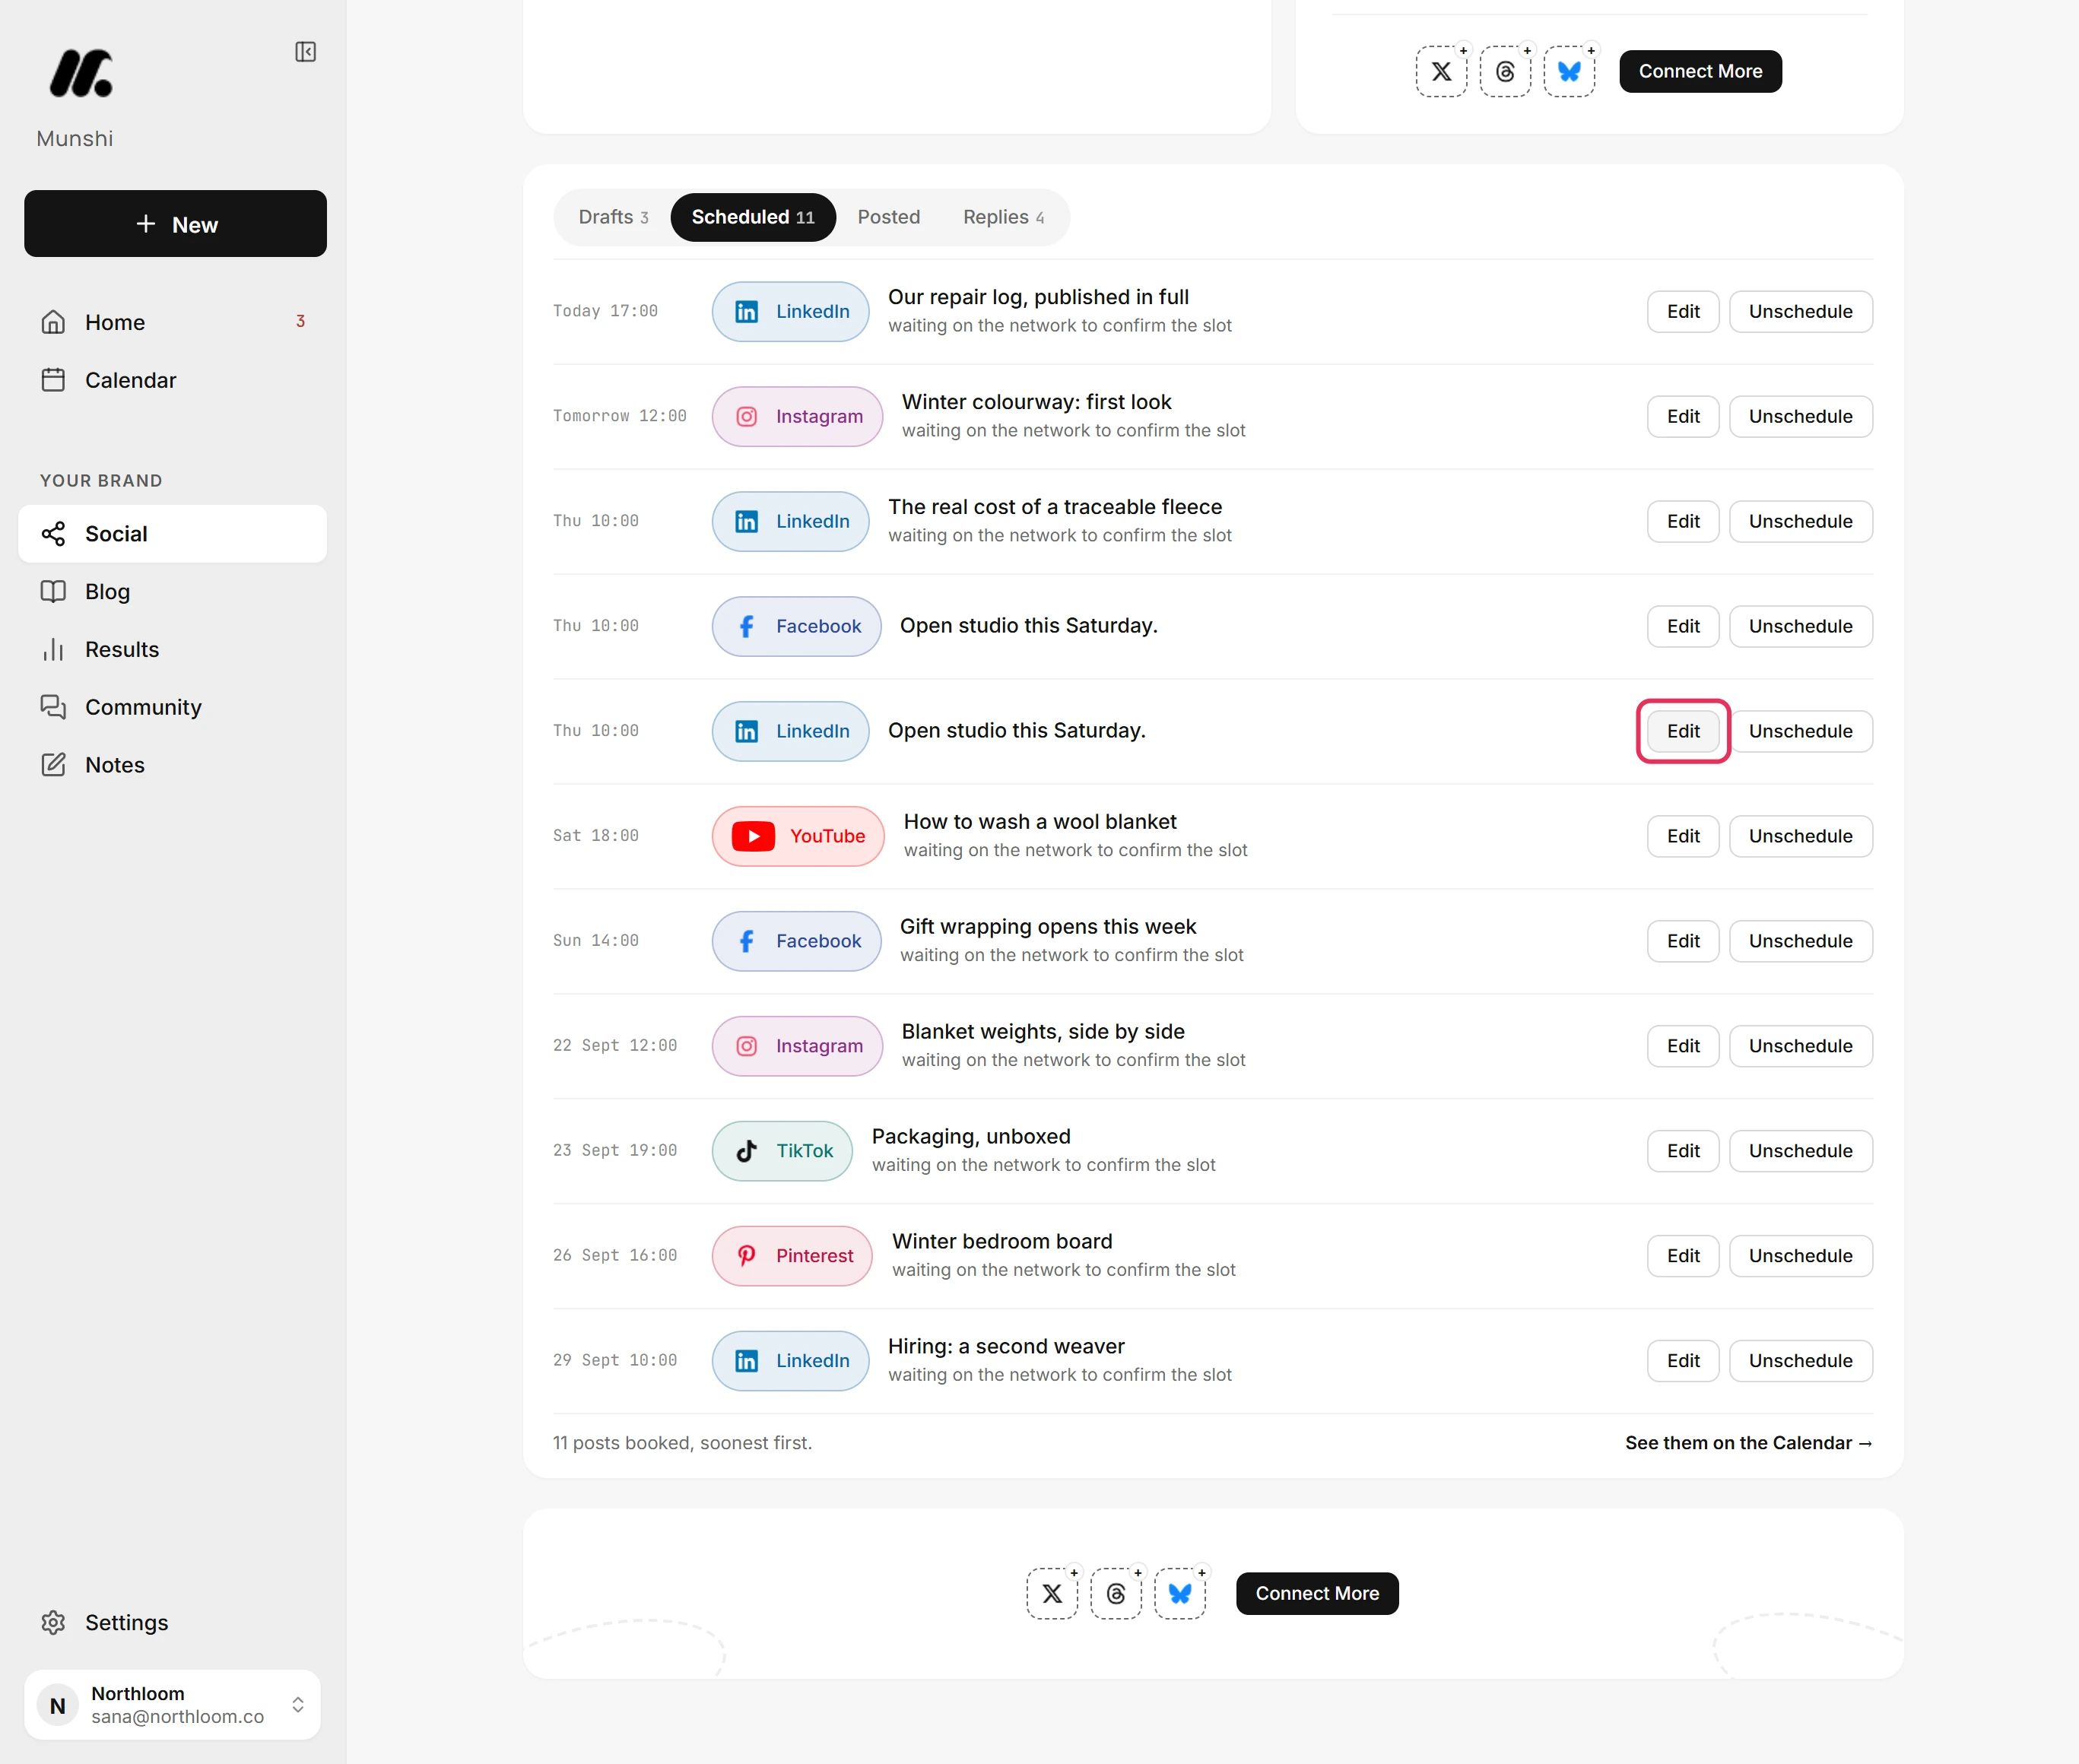Edit the LinkedIn Open studio post
The width and height of the screenshot is (2079, 1764).
pos(1683,732)
